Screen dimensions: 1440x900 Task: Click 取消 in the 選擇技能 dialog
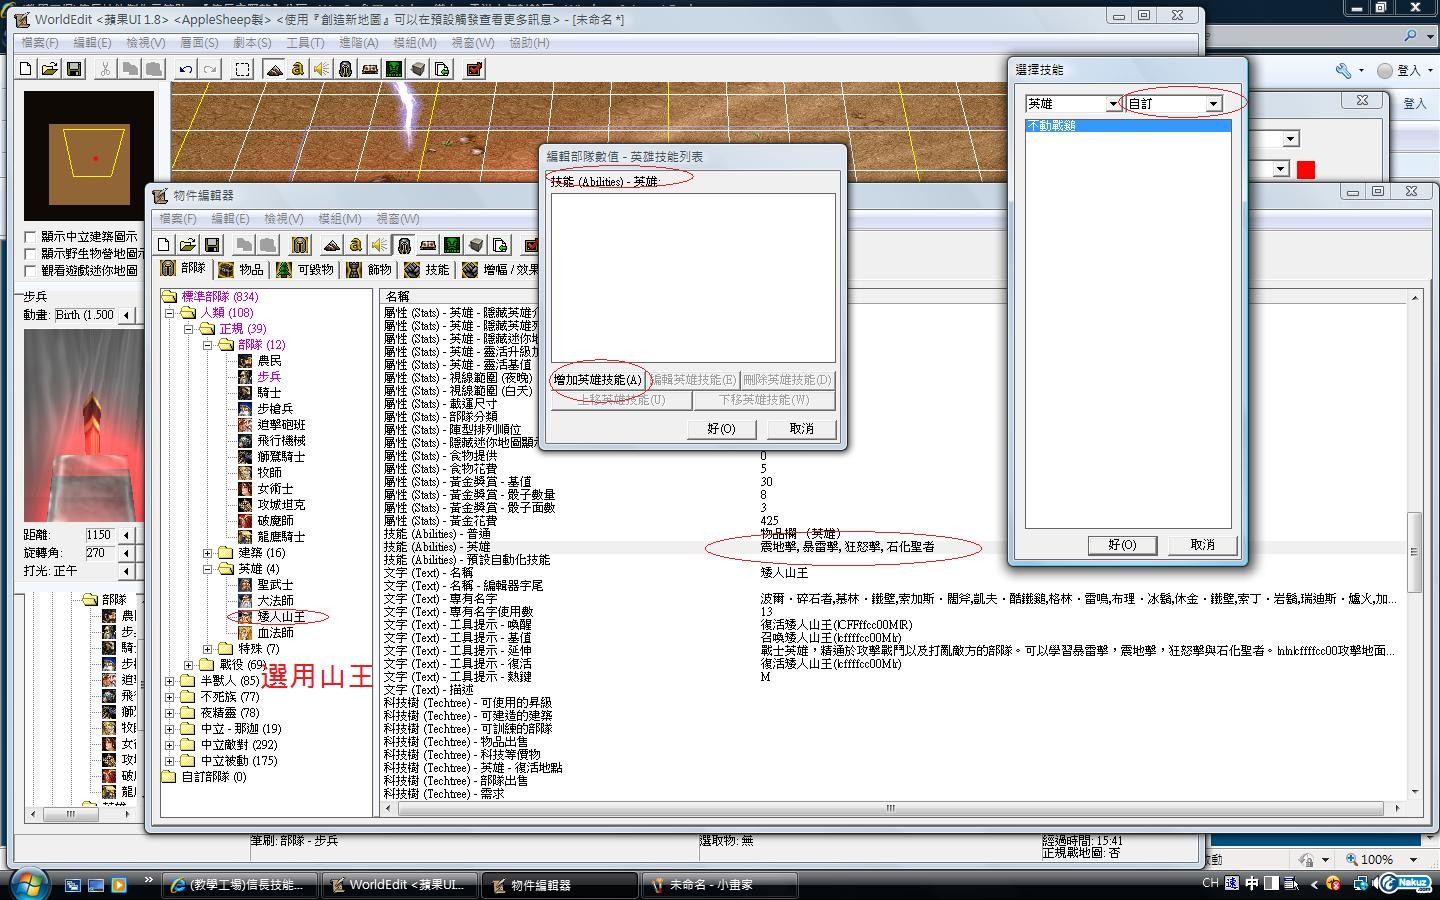[x=1202, y=545]
